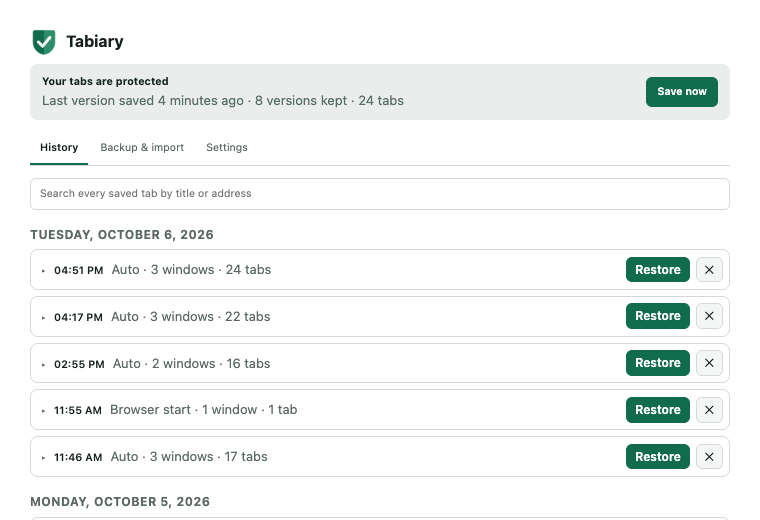Click the Save now button

tap(681, 92)
